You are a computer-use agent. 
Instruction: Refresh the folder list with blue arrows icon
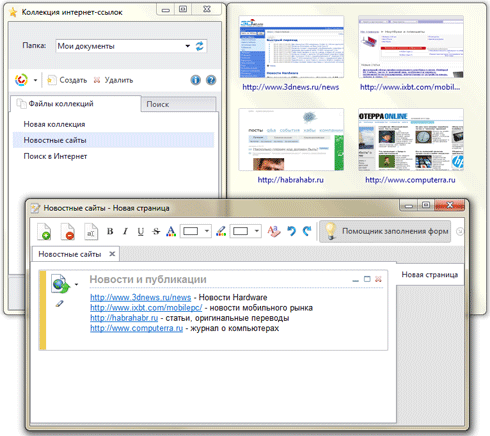pyautogui.click(x=199, y=46)
